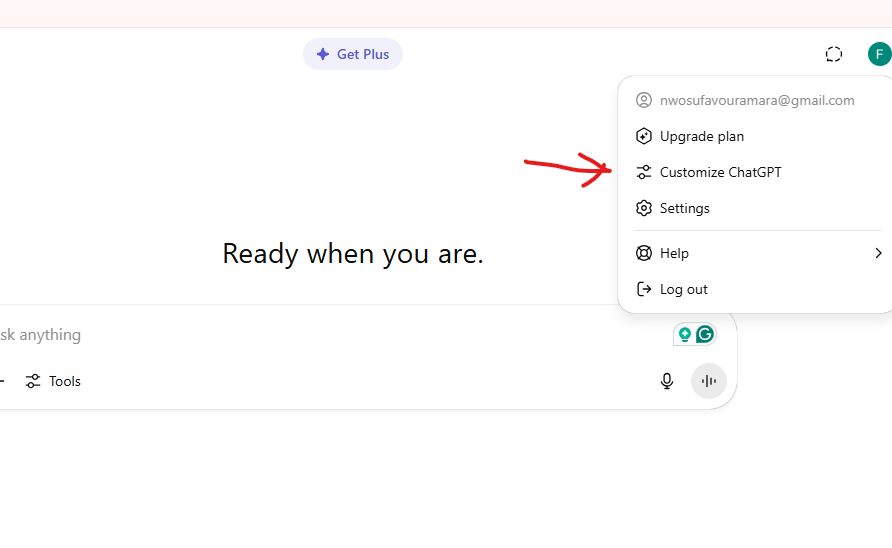This screenshot has height=548, width=892.
Task: Click the Grammarly G icon
Action: tap(705, 334)
